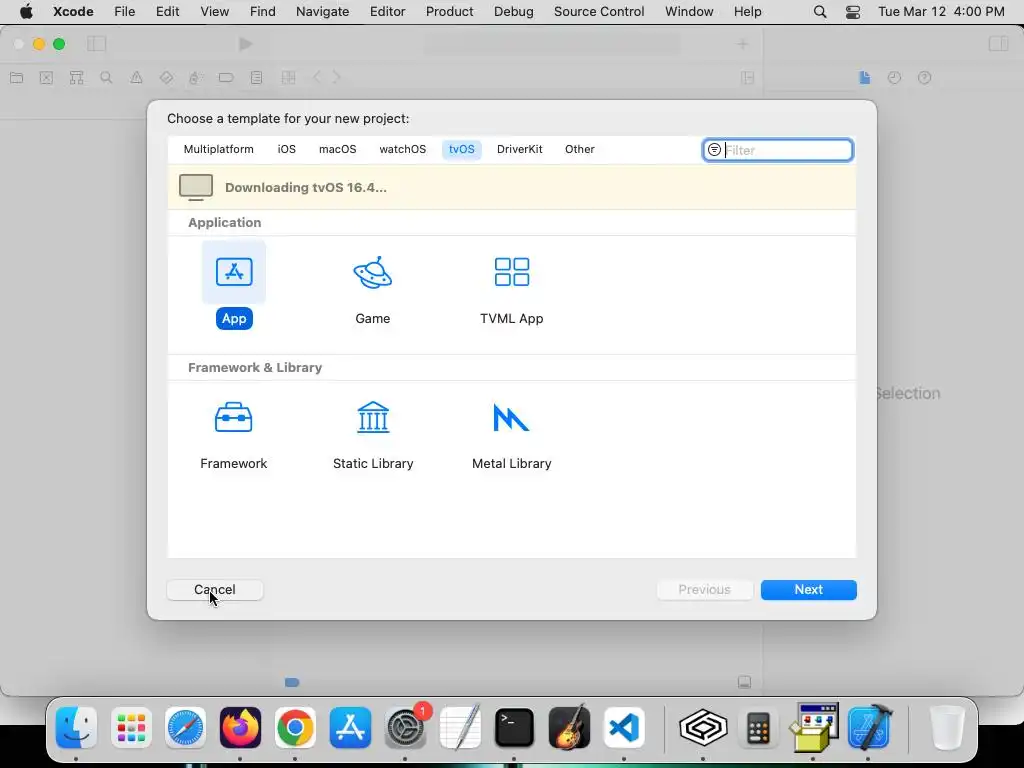The image size is (1024, 768).
Task: Show the Issue navigator warning icon
Action: [x=136, y=78]
